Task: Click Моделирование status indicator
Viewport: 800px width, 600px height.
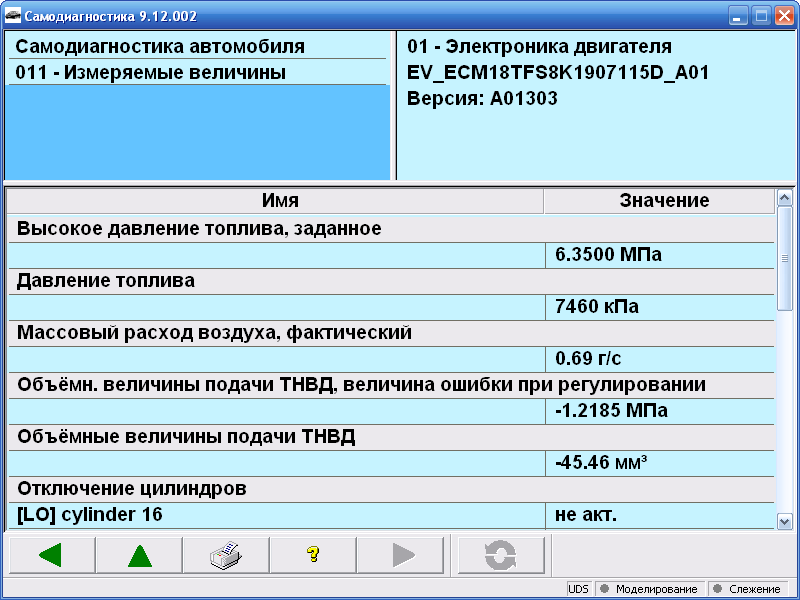Action: (649, 589)
